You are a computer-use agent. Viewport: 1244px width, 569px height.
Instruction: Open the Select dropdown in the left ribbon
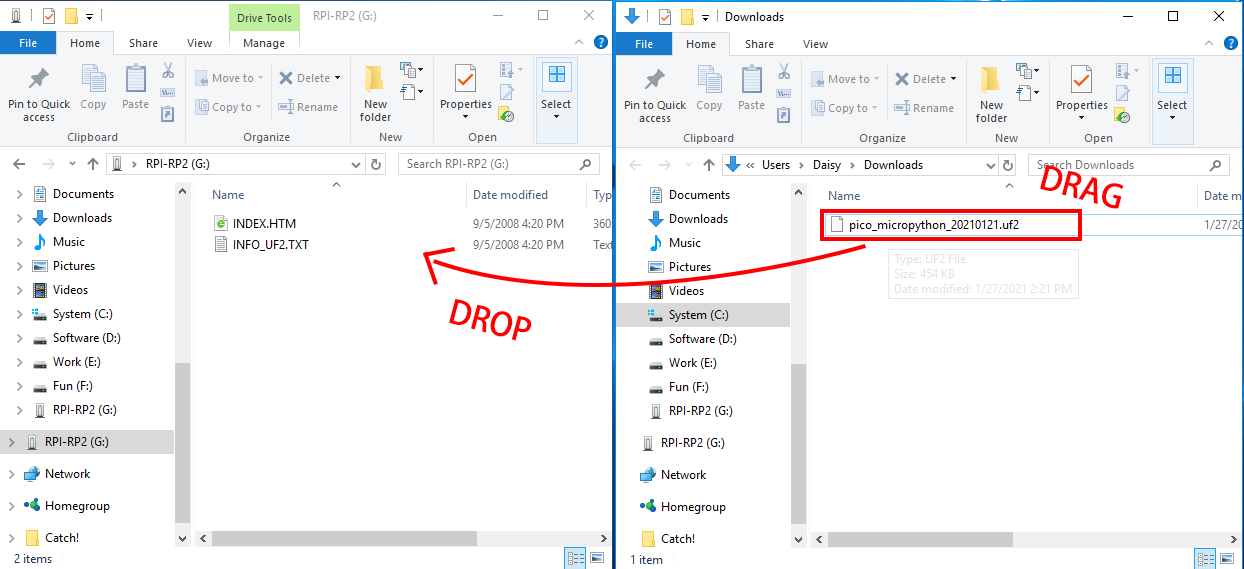pyautogui.click(x=556, y=90)
